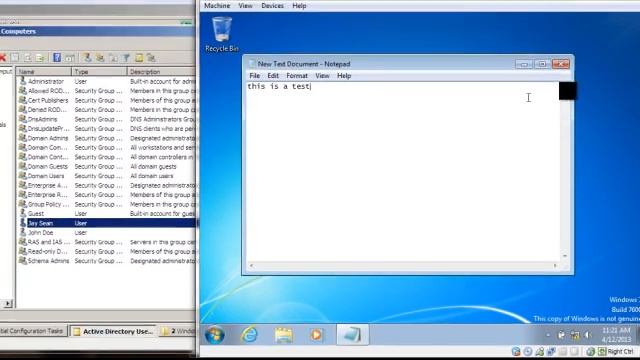Open Notepad File menu
640x360 pixels.
(x=254, y=76)
